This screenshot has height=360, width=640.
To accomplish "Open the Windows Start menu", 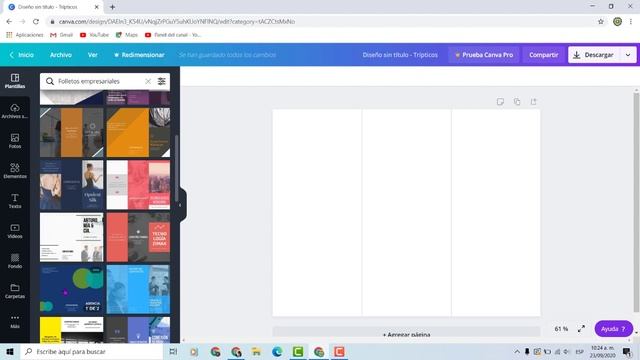I will (10, 351).
